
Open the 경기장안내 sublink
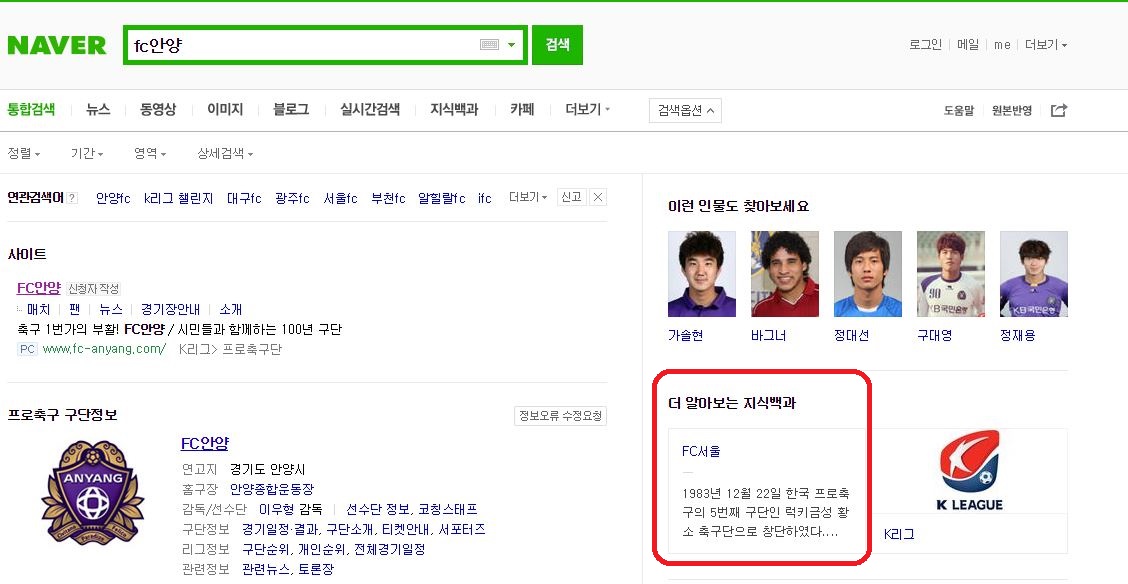point(170,309)
